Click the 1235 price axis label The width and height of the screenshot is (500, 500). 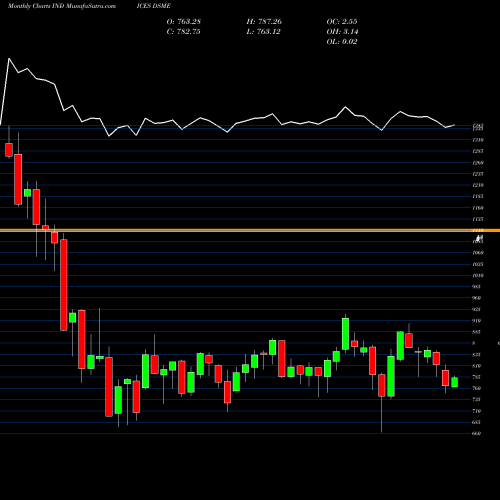(x=478, y=174)
